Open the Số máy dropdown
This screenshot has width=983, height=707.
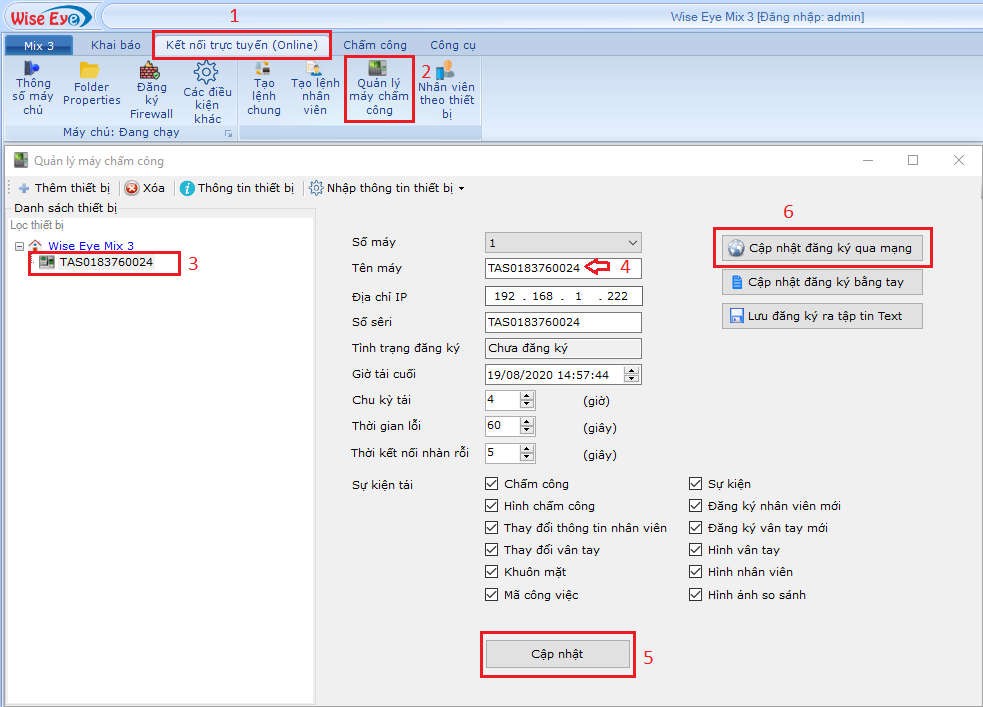pyautogui.click(x=631, y=243)
